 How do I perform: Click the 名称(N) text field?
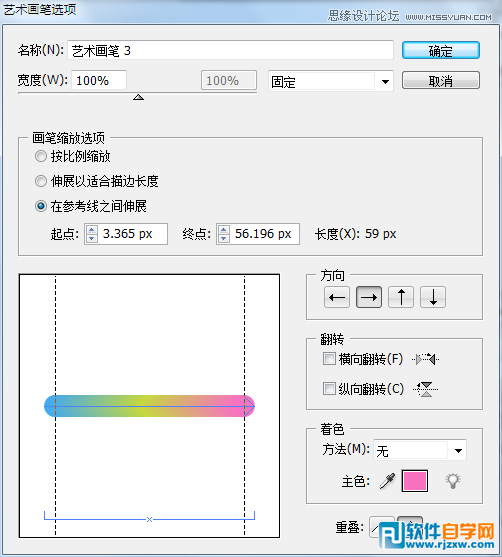point(231,50)
